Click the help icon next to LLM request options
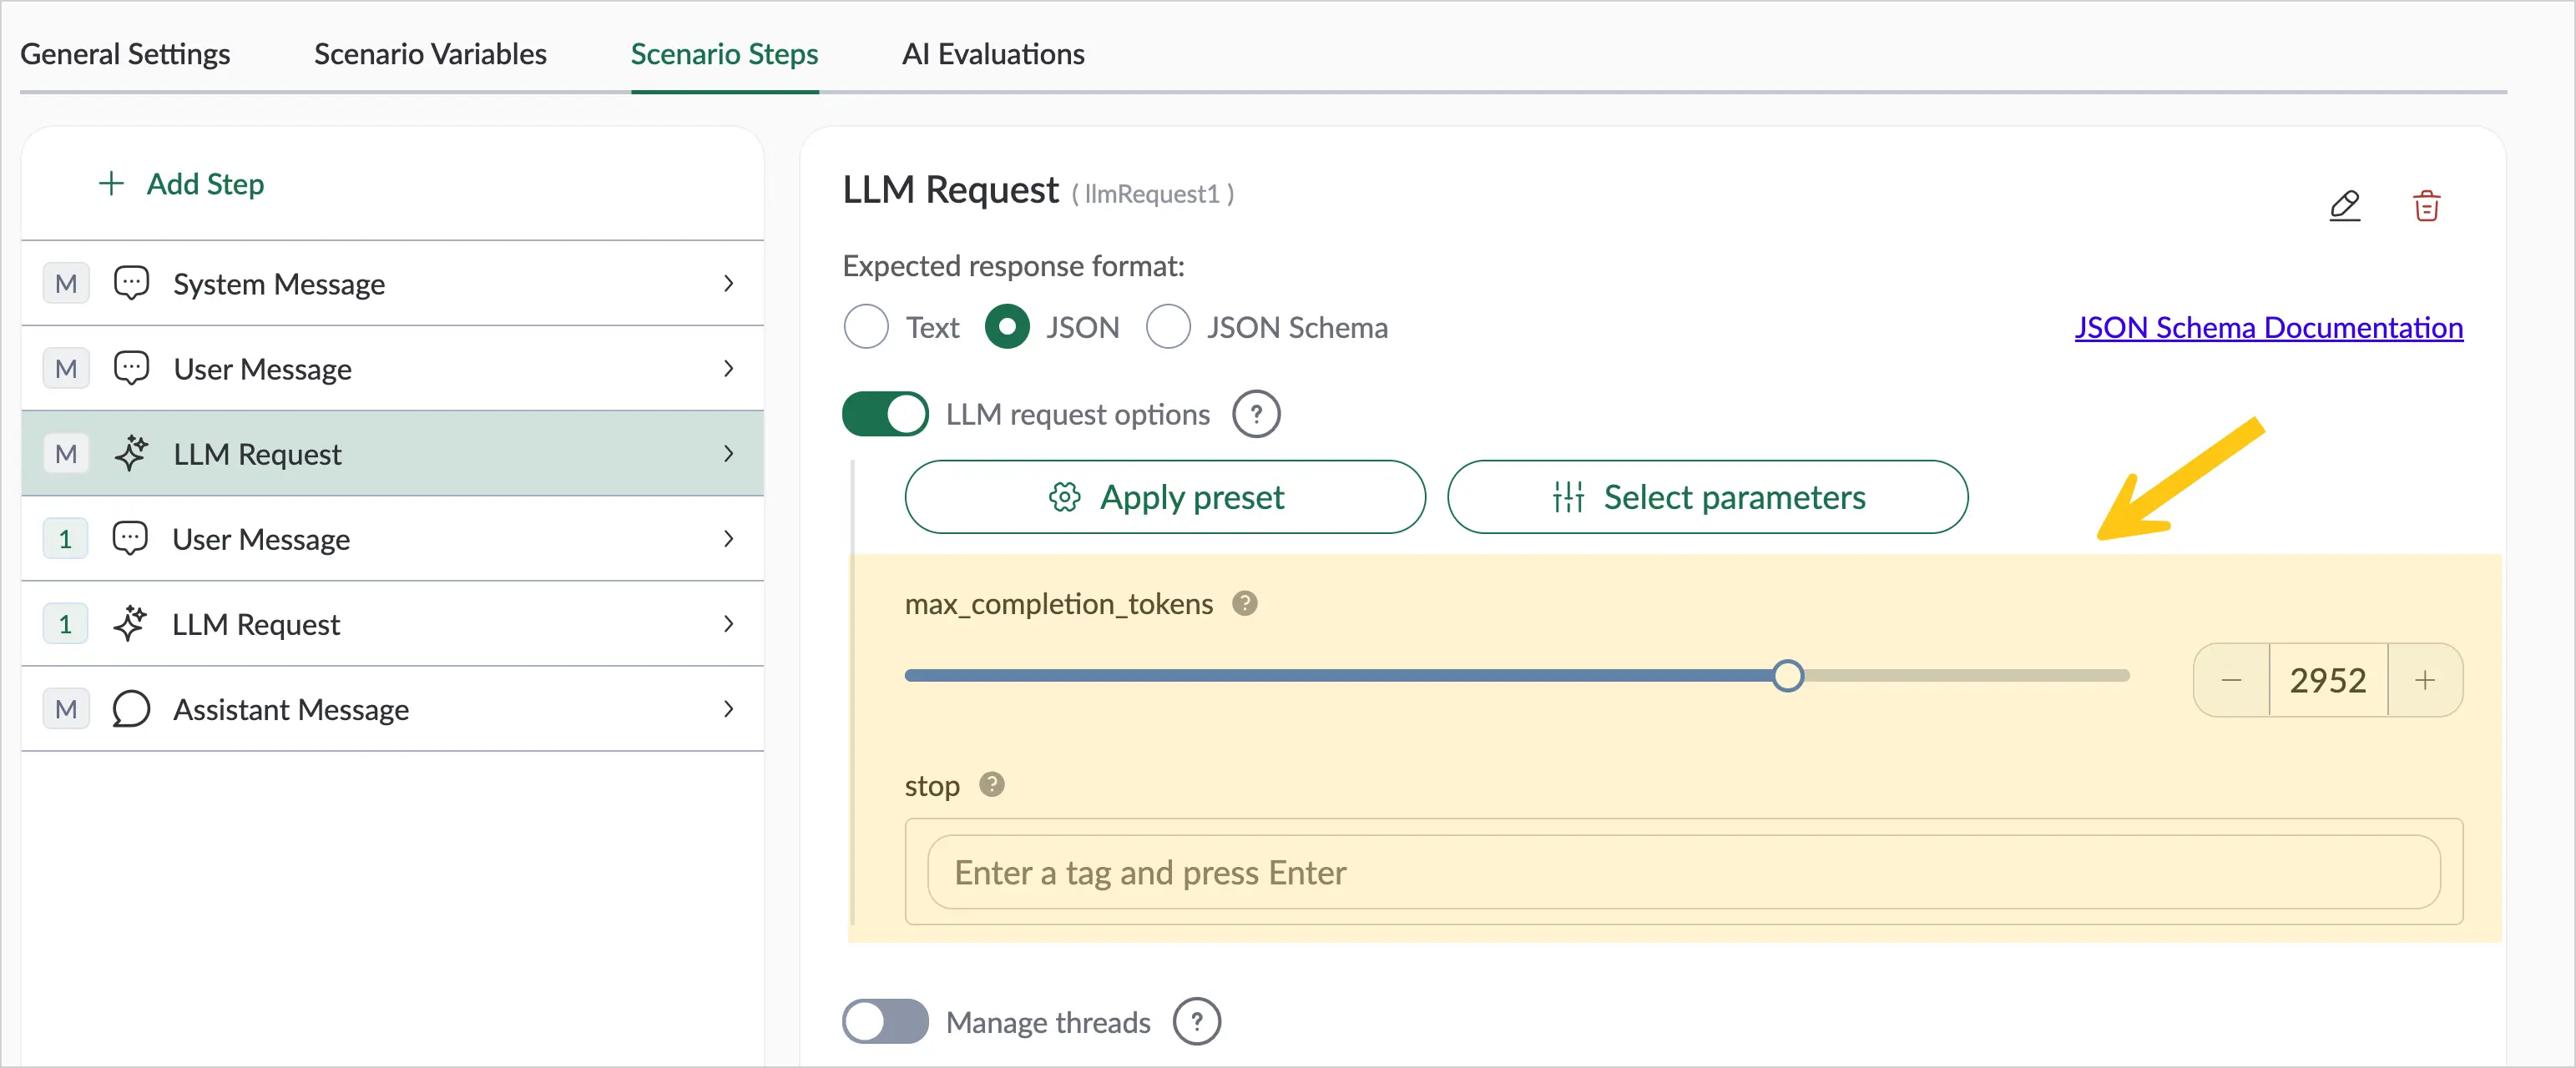The width and height of the screenshot is (2576, 1068). pos(1256,414)
